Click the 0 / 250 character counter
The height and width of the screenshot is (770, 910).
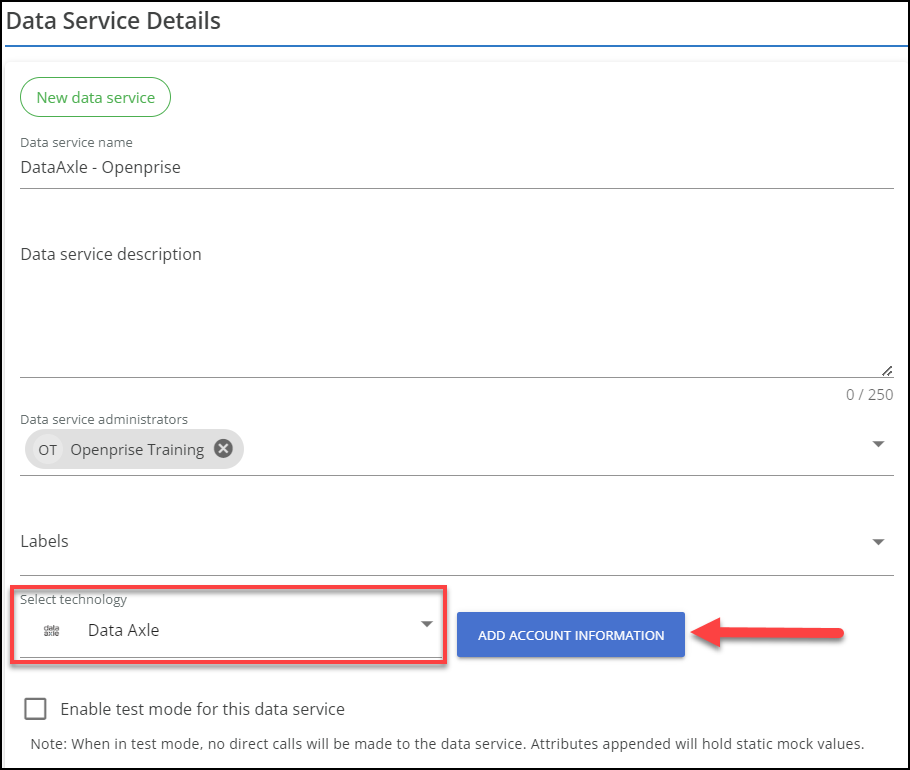(x=869, y=395)
